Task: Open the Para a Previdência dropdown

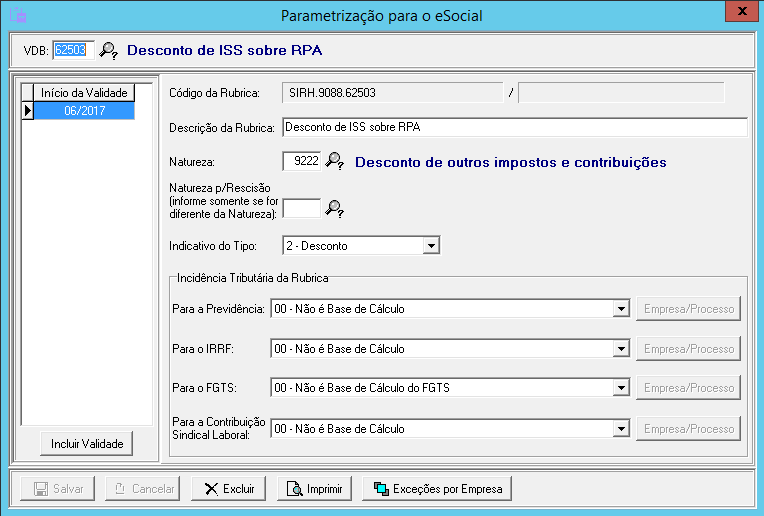Action: click(620, 309)
